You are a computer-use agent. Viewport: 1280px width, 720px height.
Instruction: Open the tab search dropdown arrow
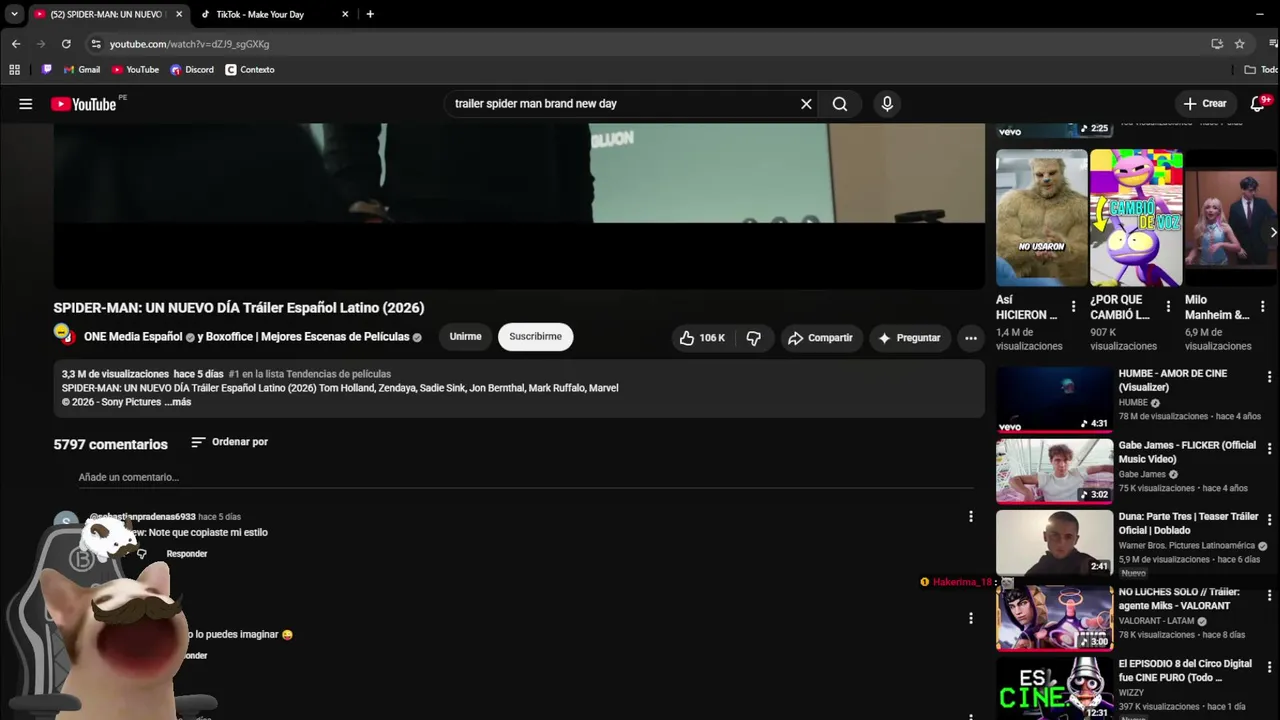tap(14, 14)
